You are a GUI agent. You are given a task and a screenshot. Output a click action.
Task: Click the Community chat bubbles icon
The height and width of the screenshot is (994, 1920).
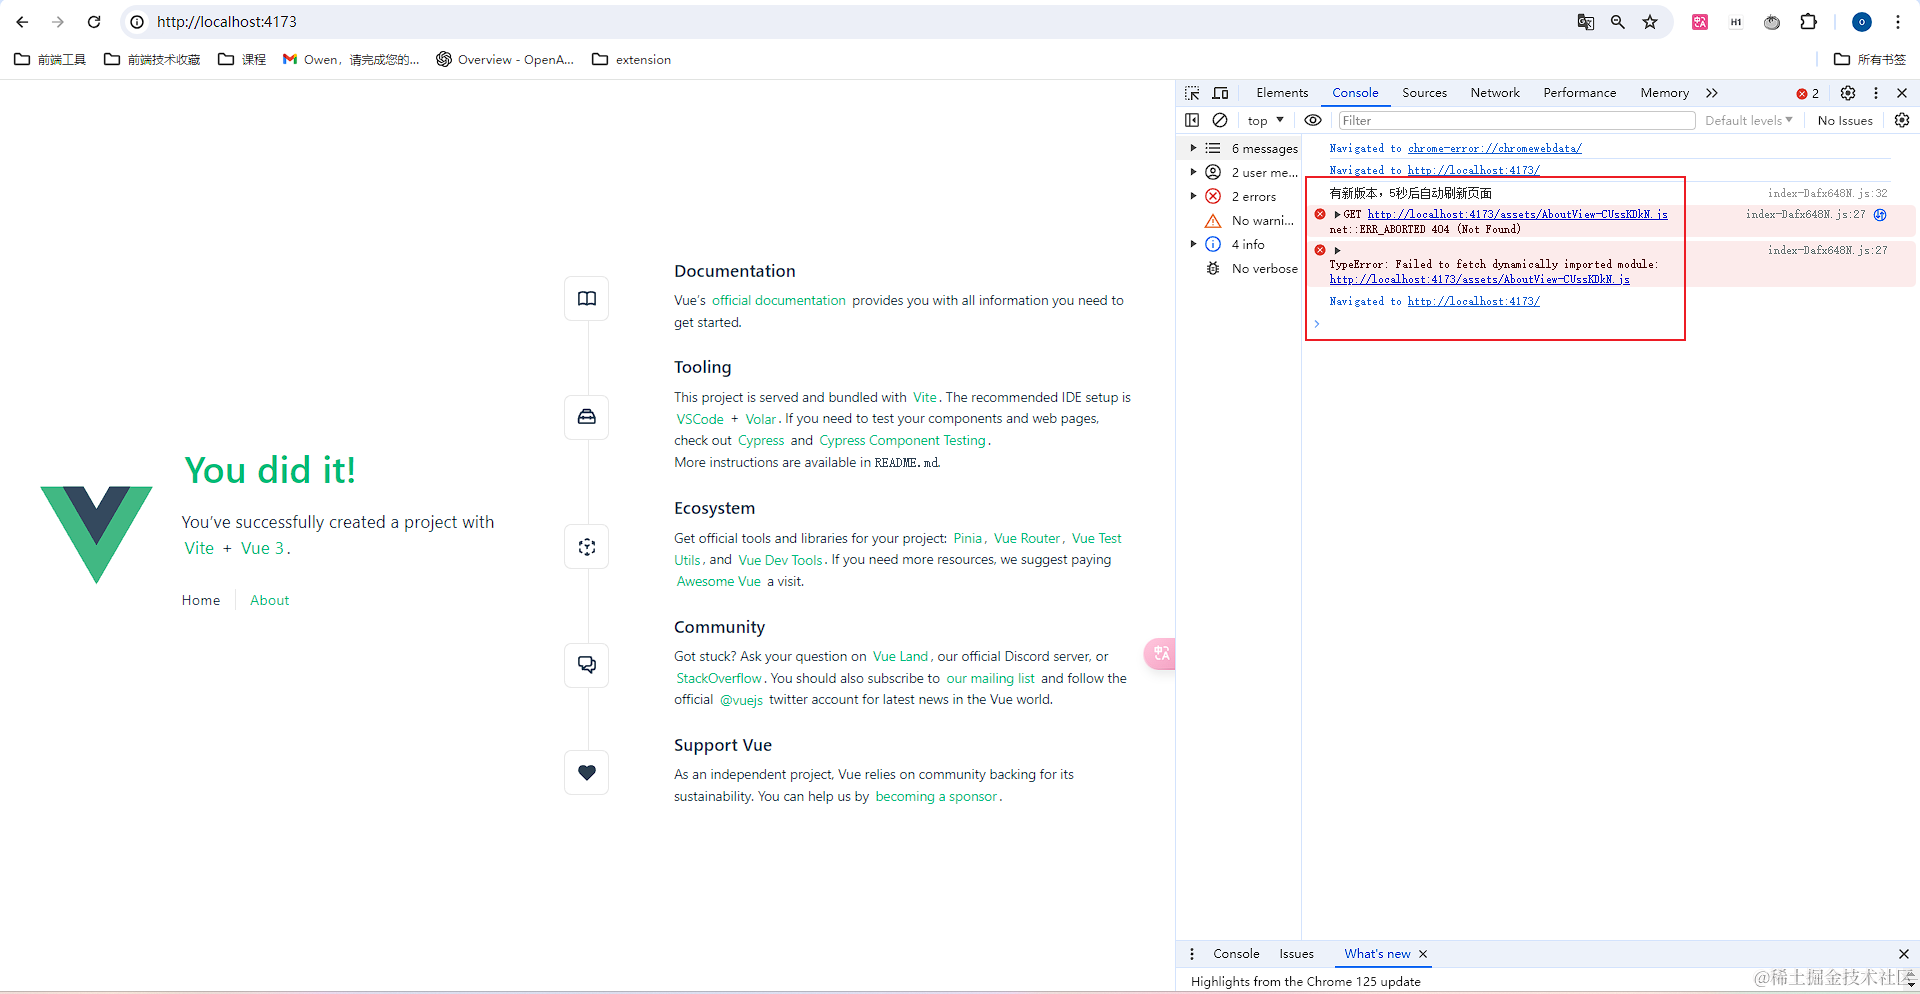coord(587,665)
